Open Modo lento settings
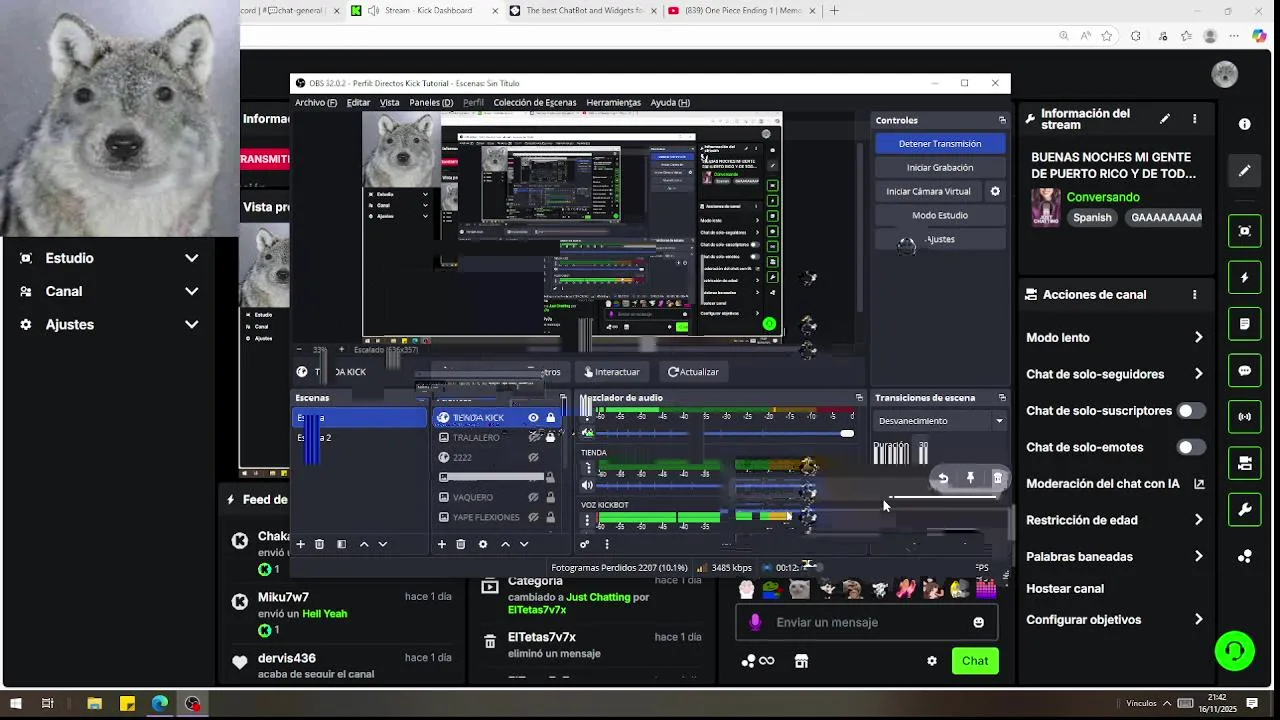Image resolution: width=1280 pixels, height=720 pixels. pos(1115,338)
